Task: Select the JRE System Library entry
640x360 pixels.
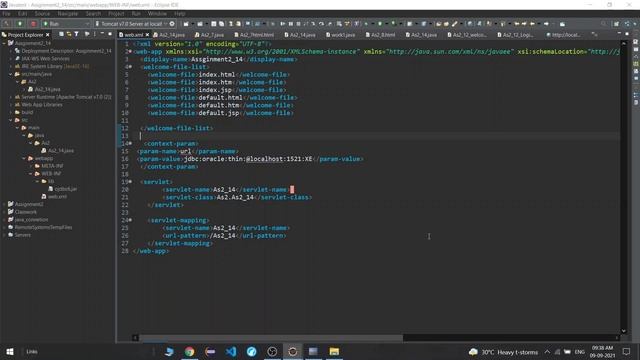Action: pos(52,66)
